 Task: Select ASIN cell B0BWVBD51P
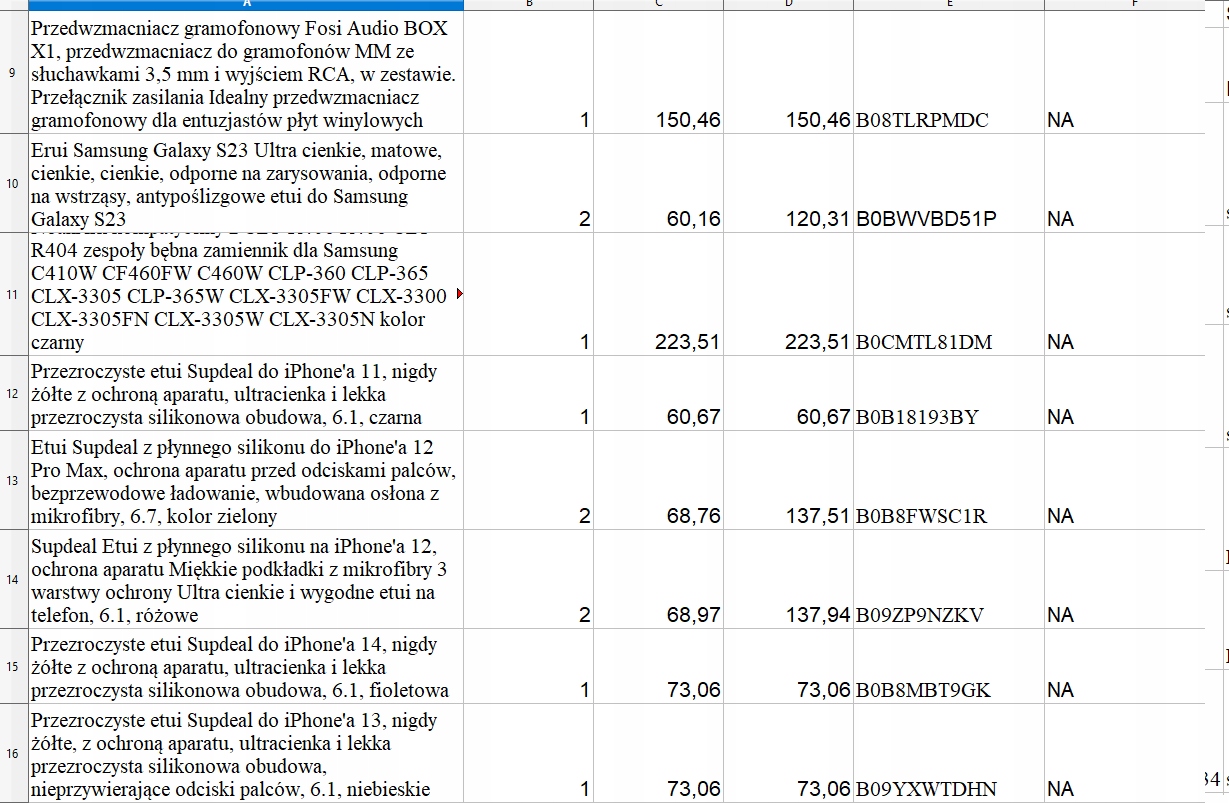949,183
